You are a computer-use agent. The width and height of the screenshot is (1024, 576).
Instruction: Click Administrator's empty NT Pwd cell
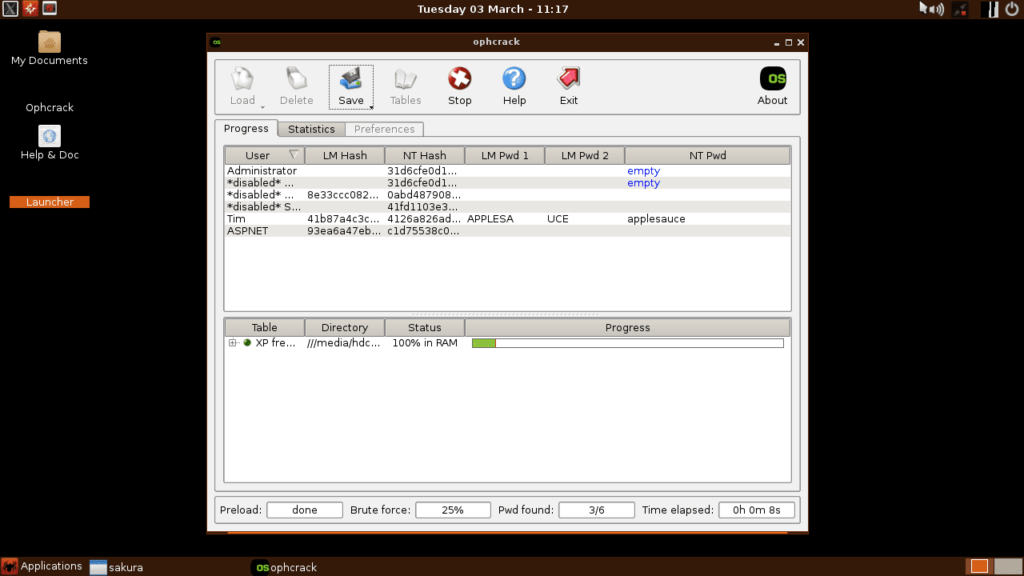643,171
